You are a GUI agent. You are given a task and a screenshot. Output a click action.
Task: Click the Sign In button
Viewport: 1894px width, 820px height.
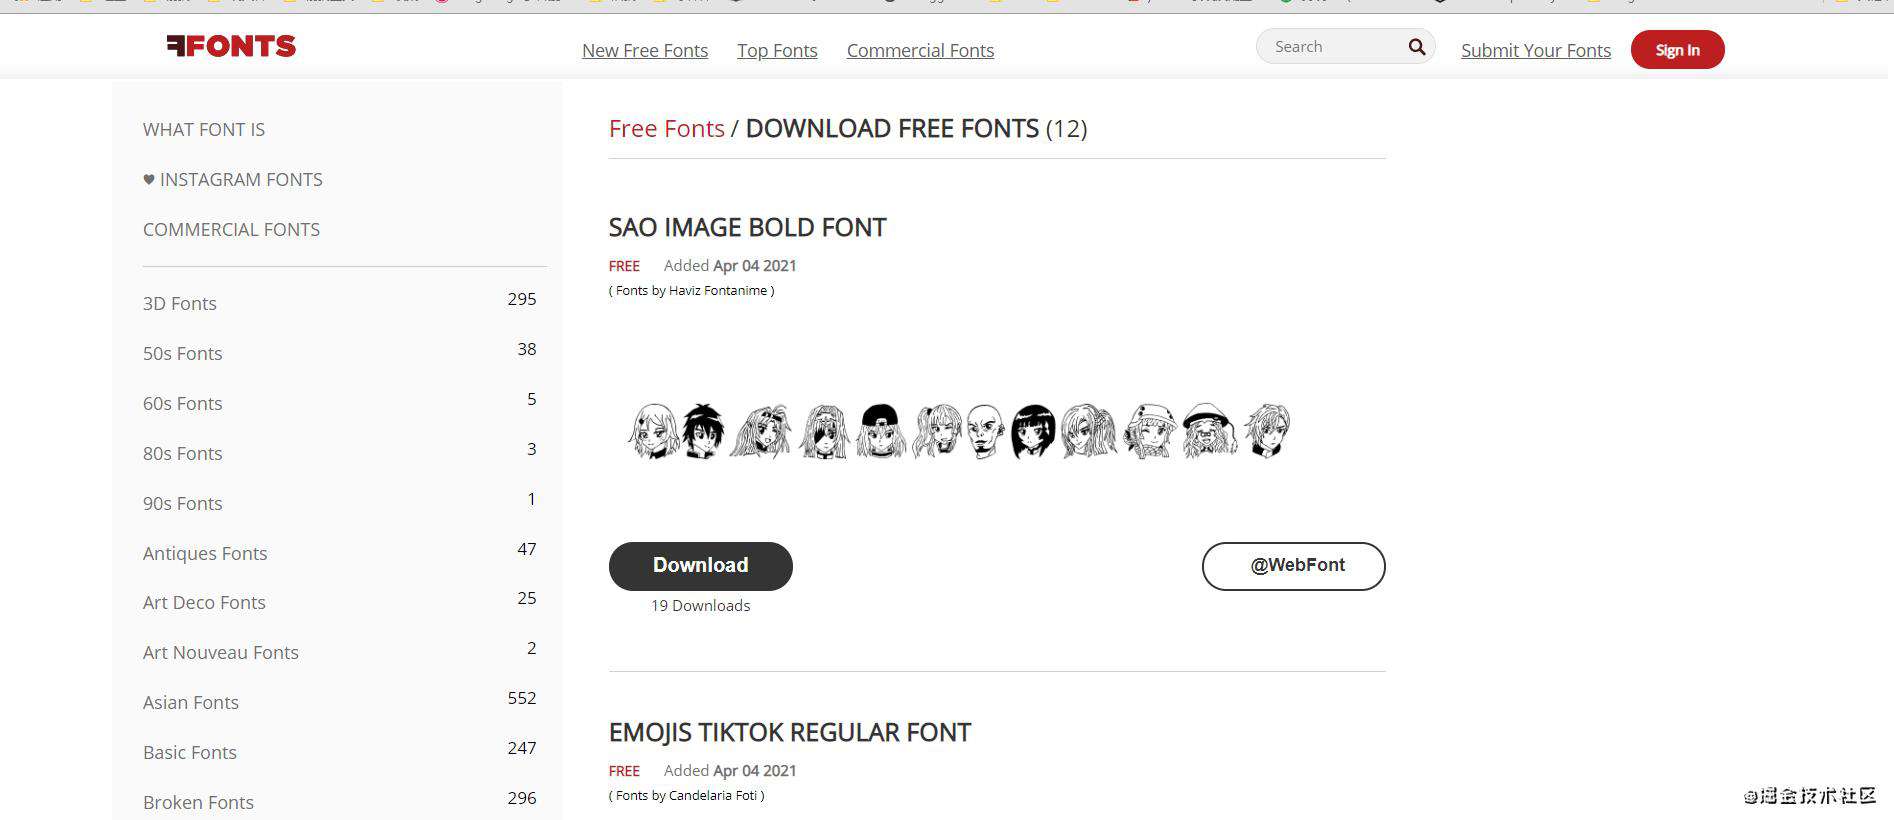click(1677, 50)
